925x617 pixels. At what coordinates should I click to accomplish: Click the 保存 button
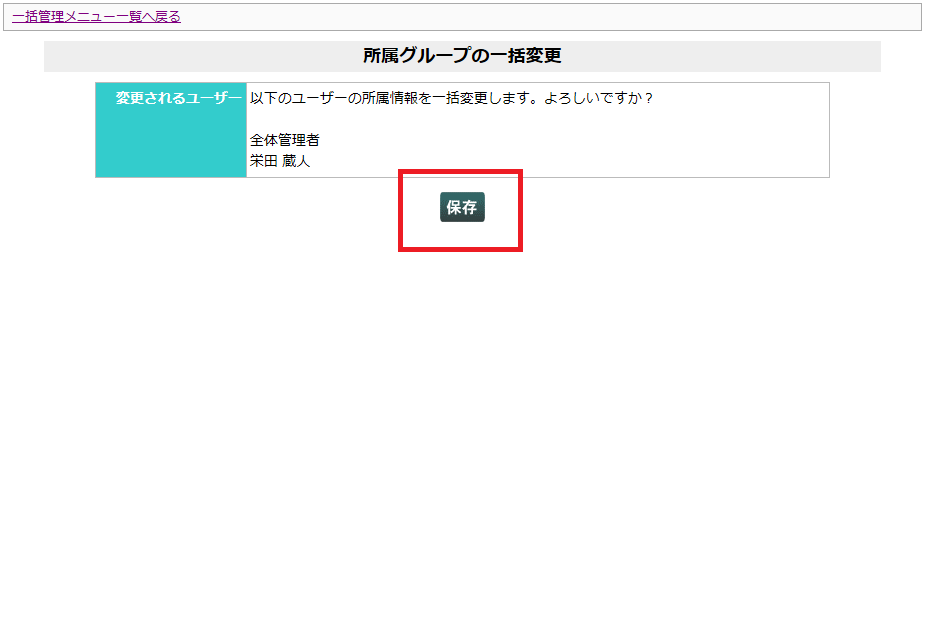coord(462,207)
